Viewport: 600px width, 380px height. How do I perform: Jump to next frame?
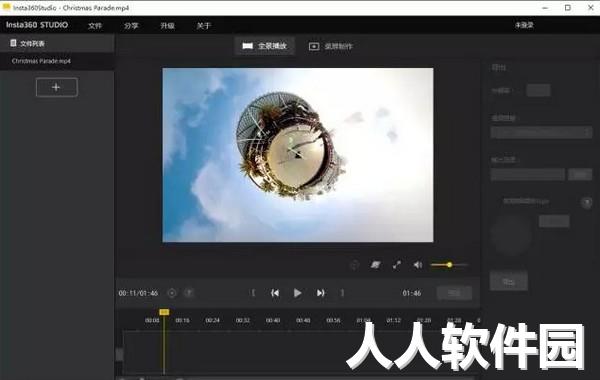click(x=321, y=293)
